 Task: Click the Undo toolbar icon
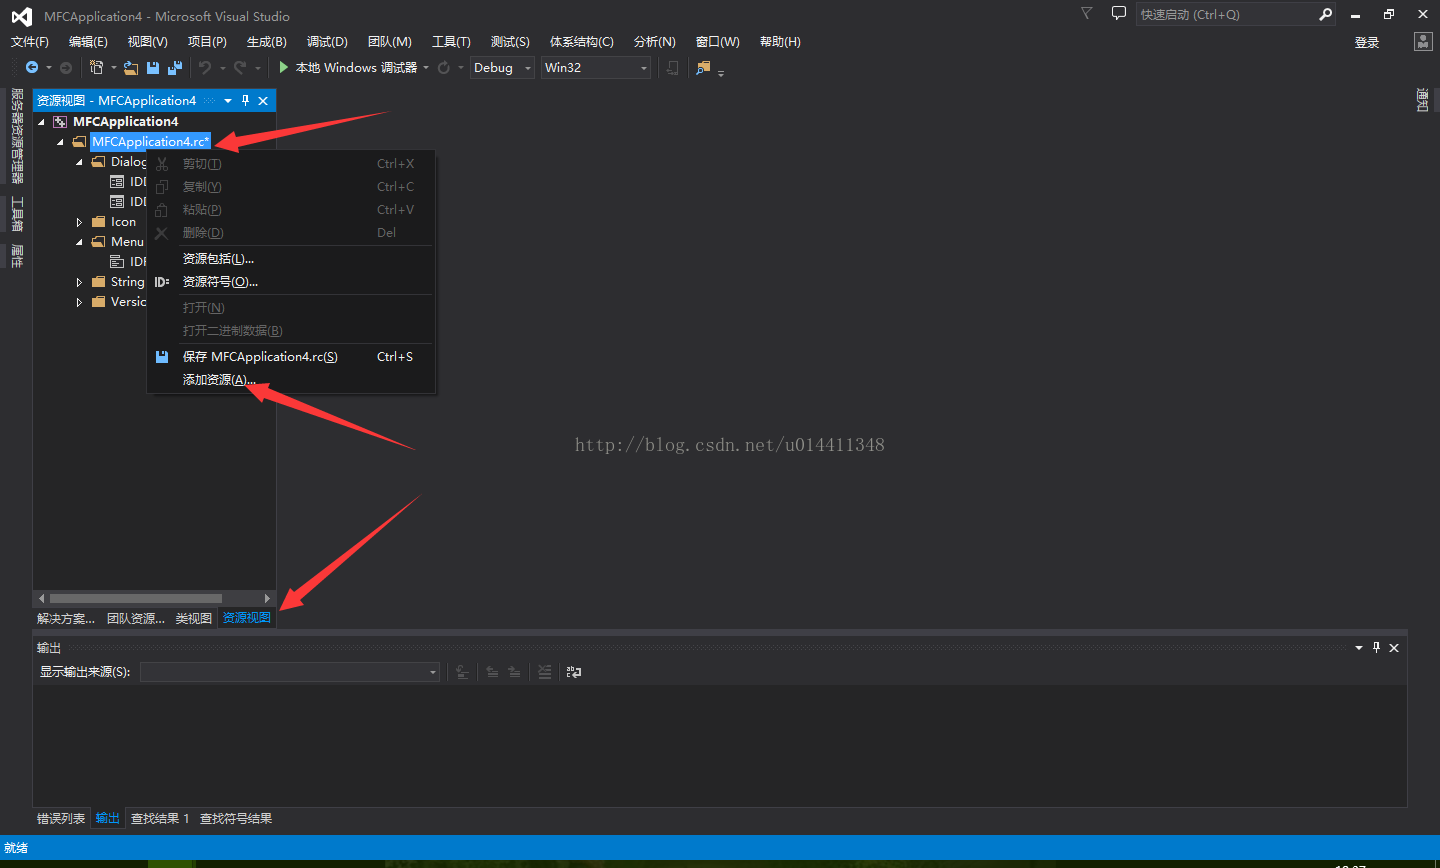(x=205, y=67)
